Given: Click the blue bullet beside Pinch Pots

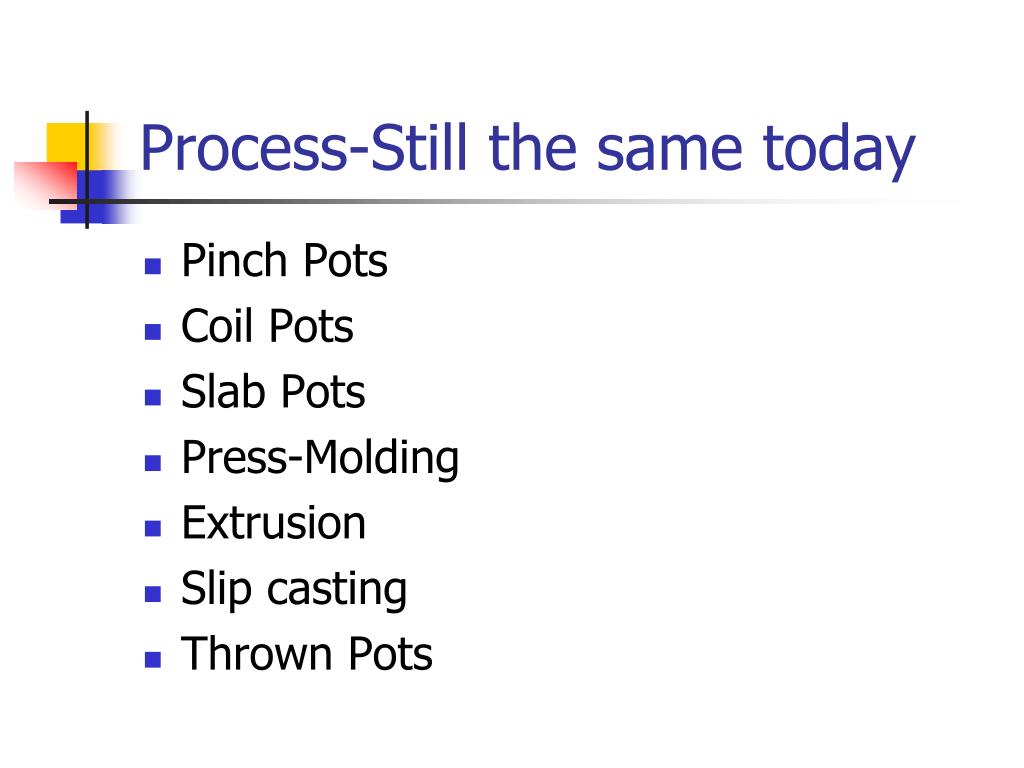Looking at the screenshot, I should pyautogui.click(x=153, y=266).
